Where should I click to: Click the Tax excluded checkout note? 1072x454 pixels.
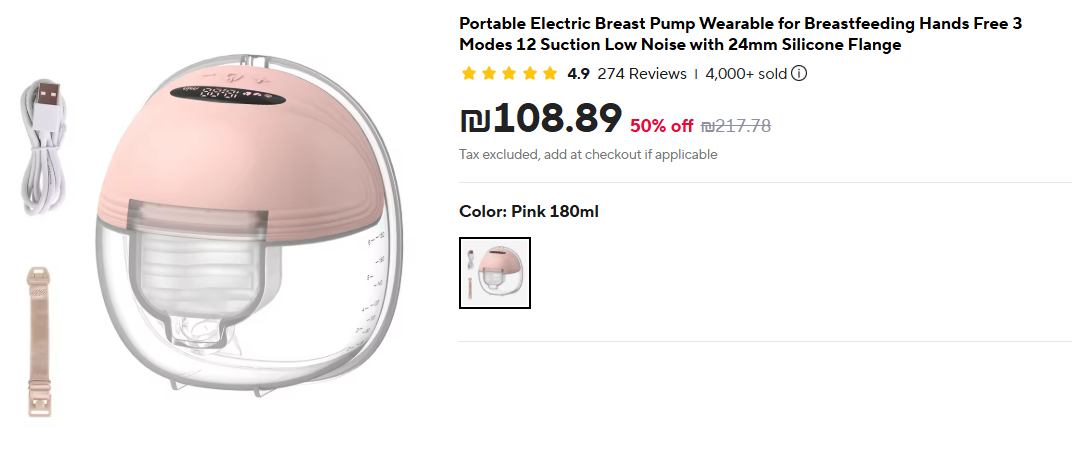[x=588, y=155]
